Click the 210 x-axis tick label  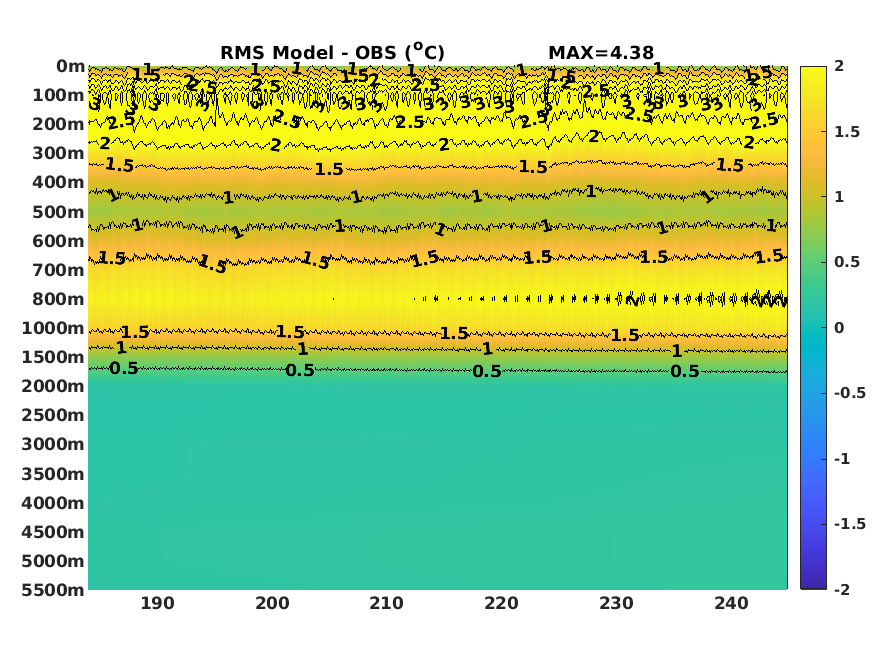tap(387, 604)
